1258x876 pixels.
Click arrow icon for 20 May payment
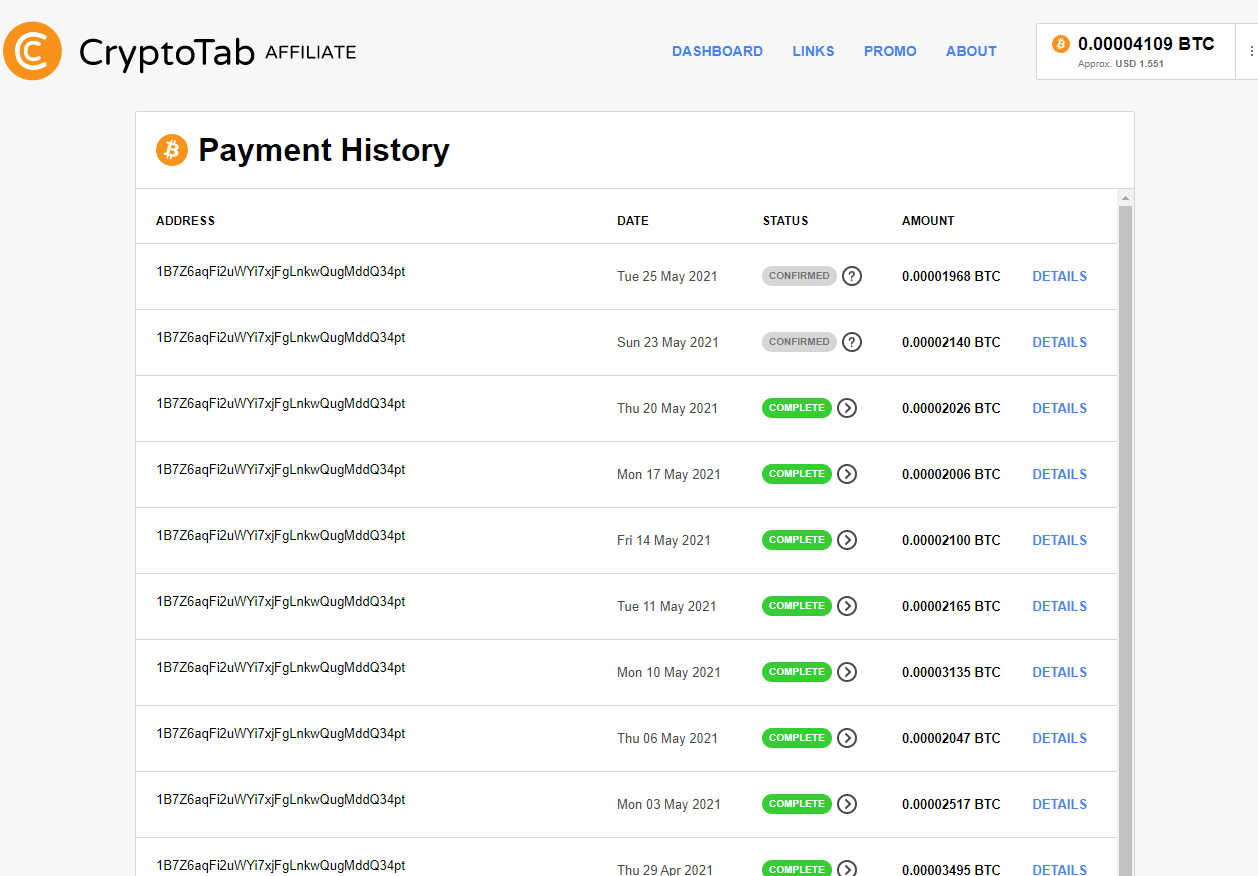[847, 408]
